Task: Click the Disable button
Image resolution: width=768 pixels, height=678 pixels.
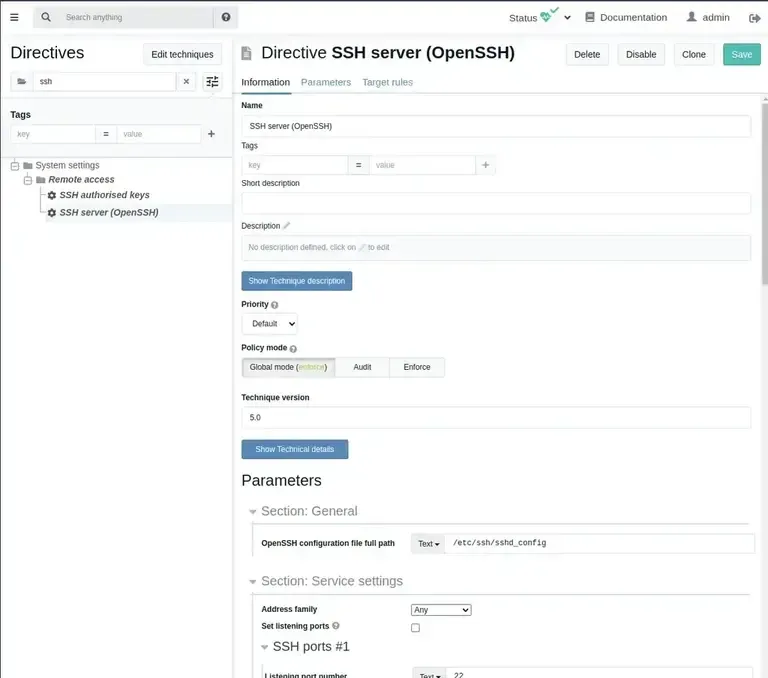Action: click(641, 54)
